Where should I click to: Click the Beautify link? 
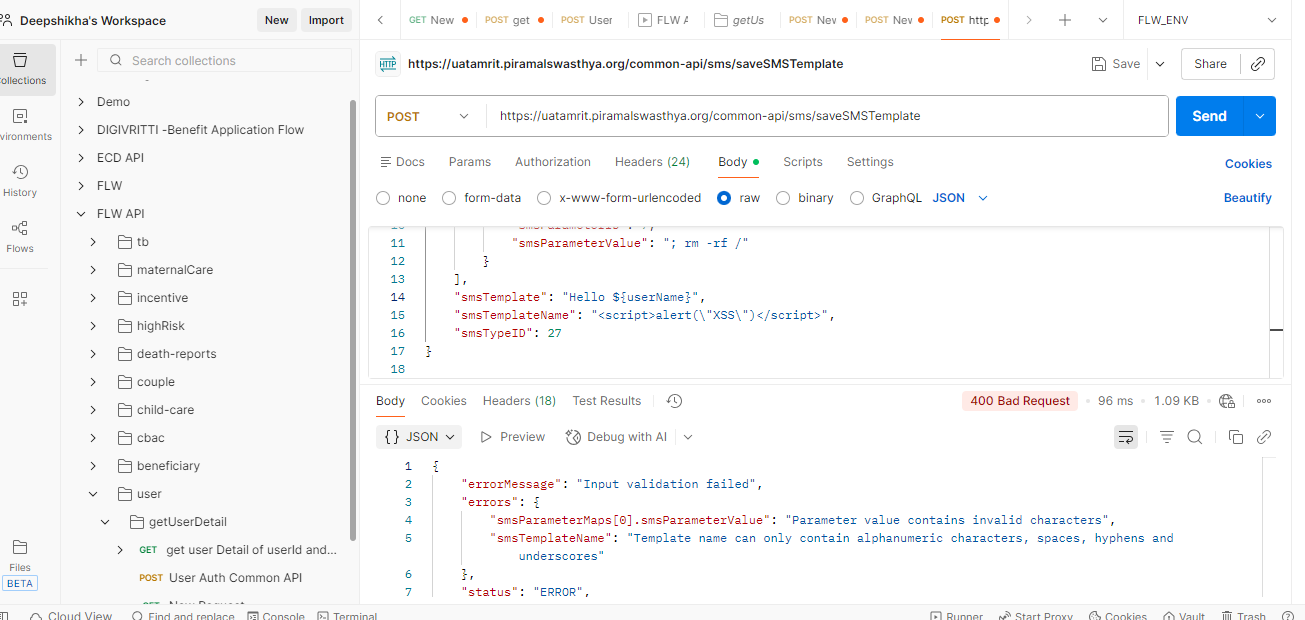(x=1247, y=198)
